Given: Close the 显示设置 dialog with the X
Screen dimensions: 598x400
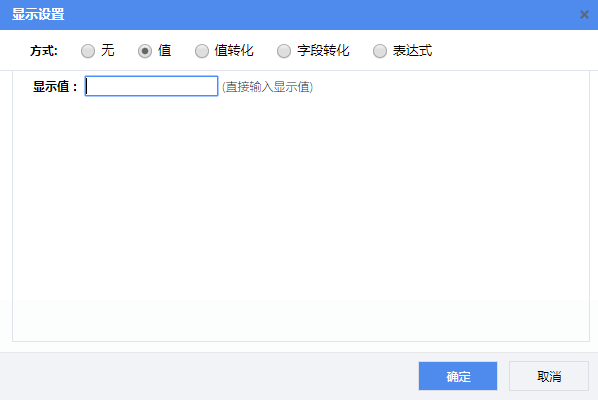Looking at the screenshot, I should [584, 14].
